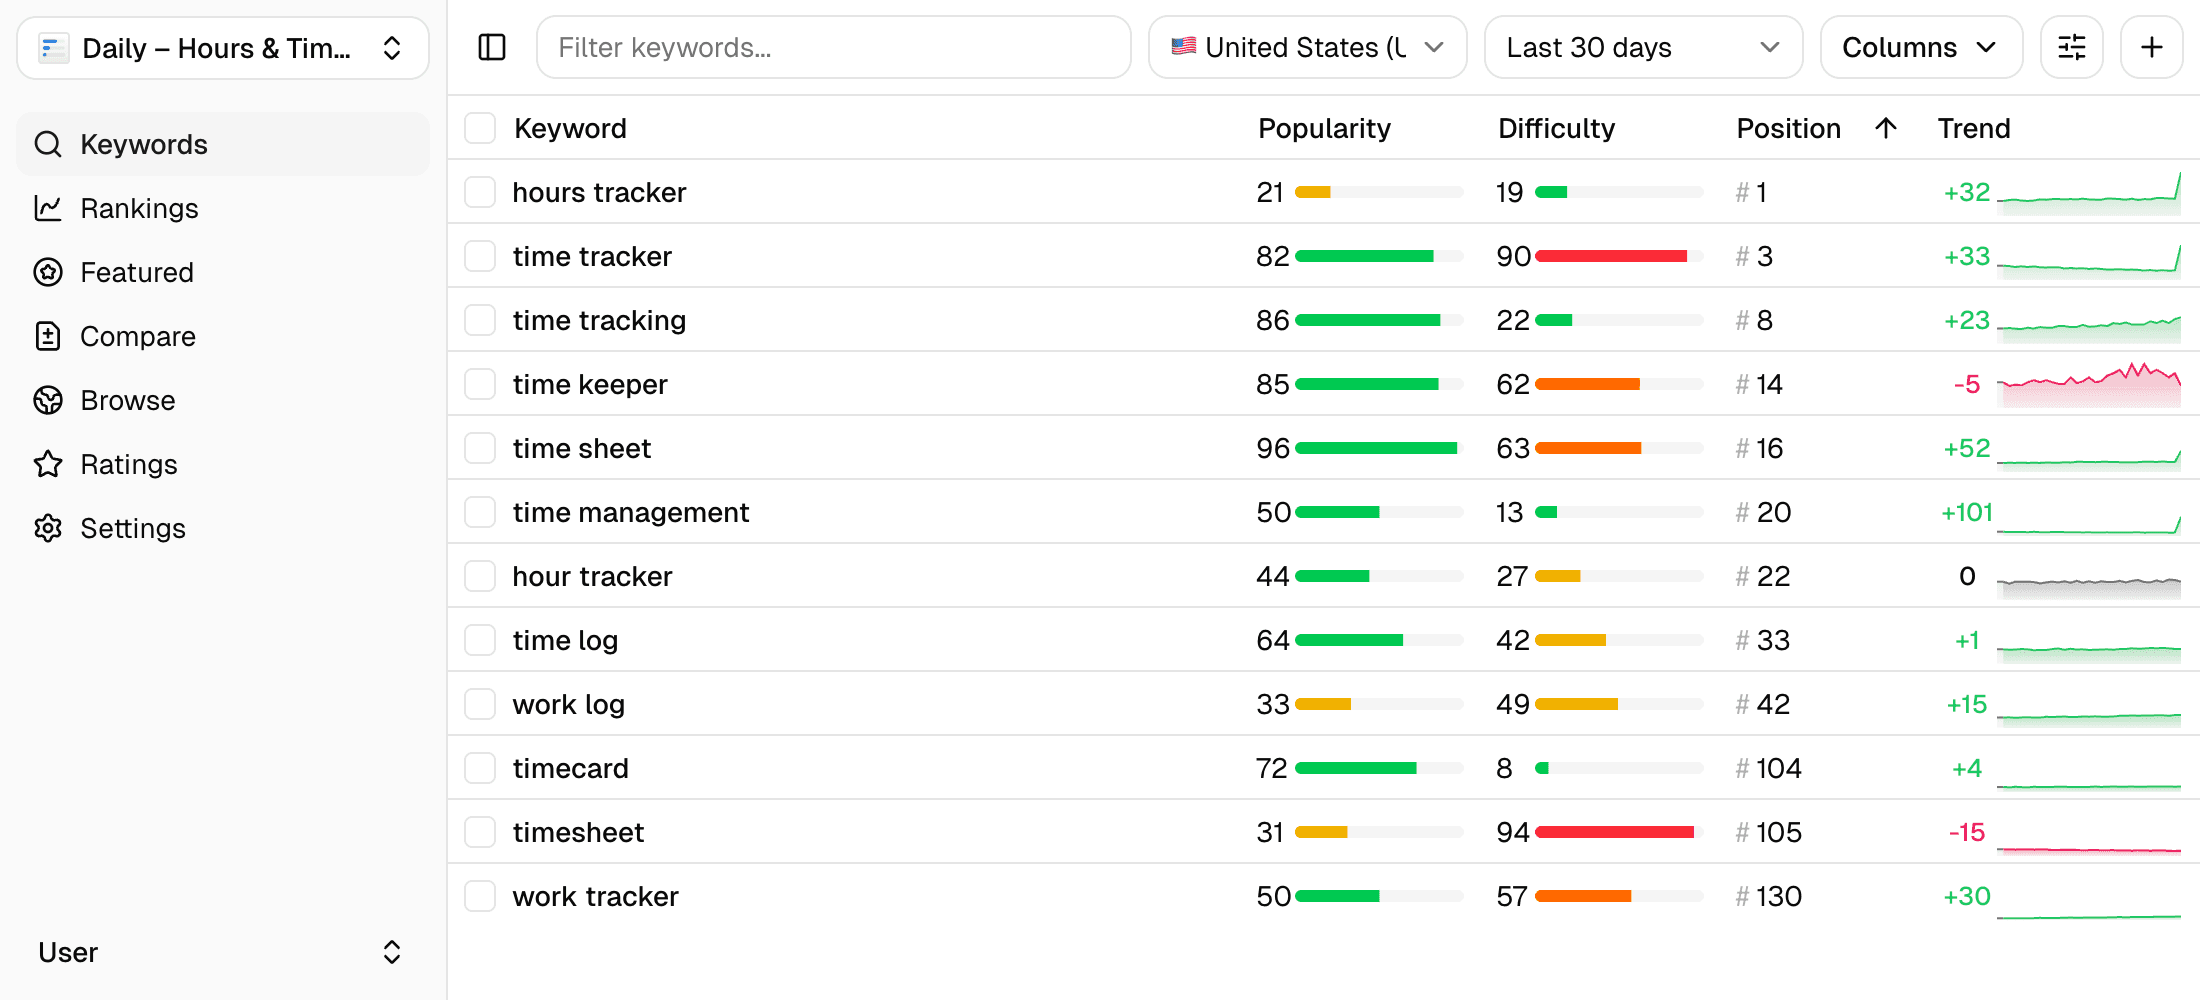
Task: Select the checkbox for 'time tracker'
Action: tap(479, 255)
